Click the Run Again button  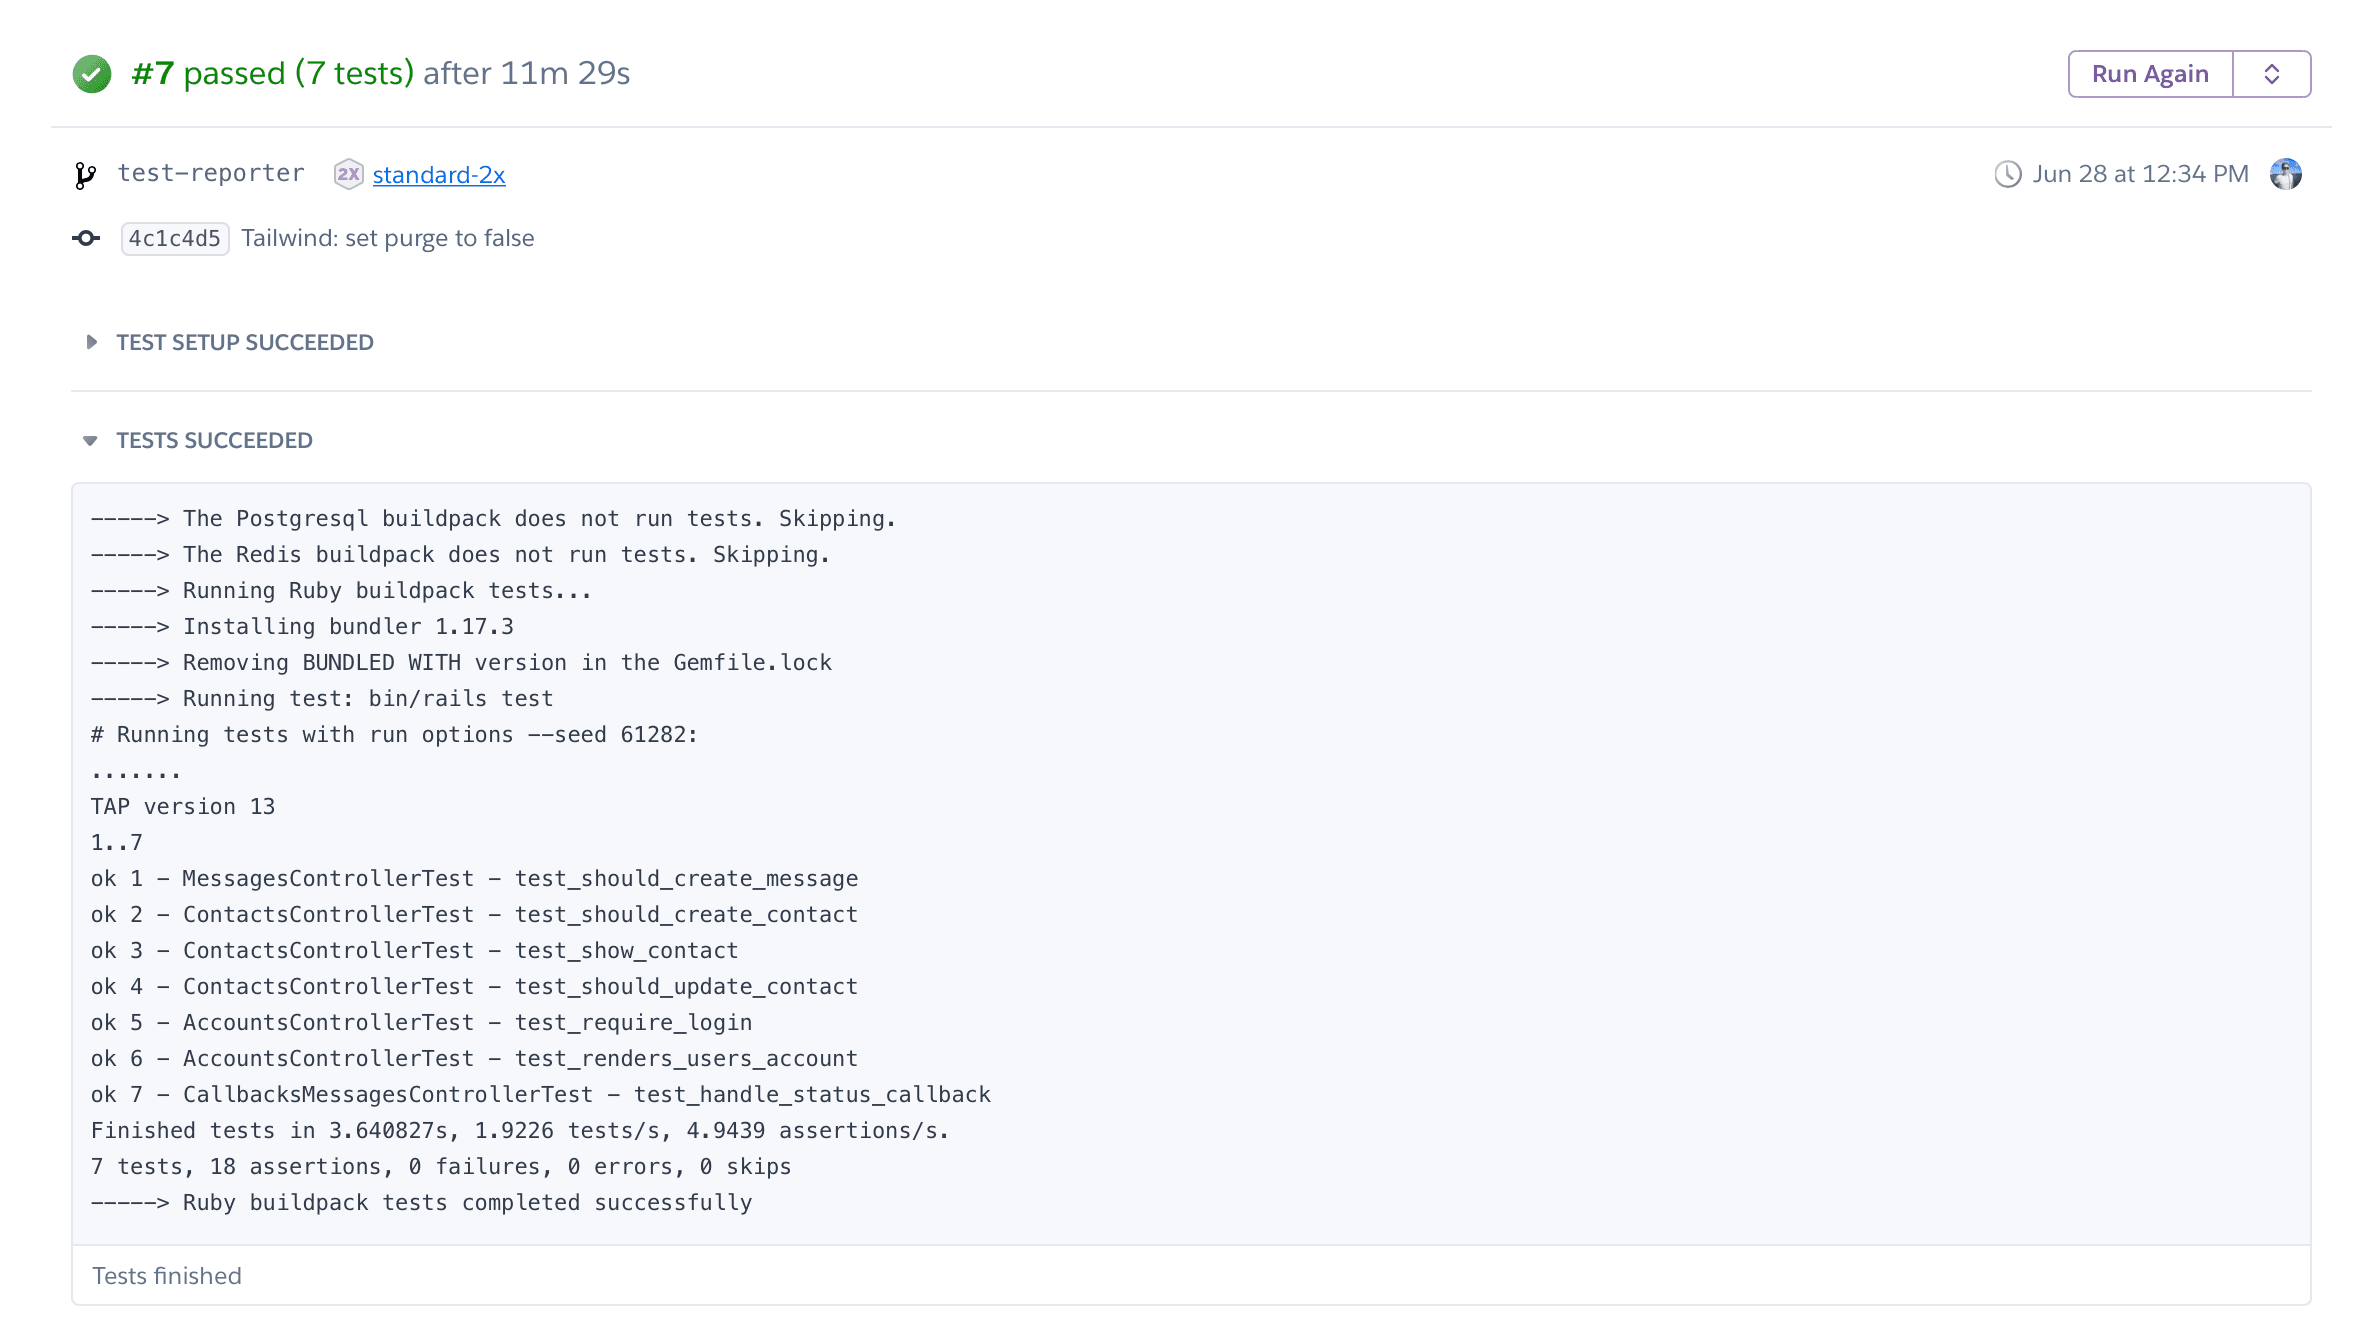pos(2149,73)
